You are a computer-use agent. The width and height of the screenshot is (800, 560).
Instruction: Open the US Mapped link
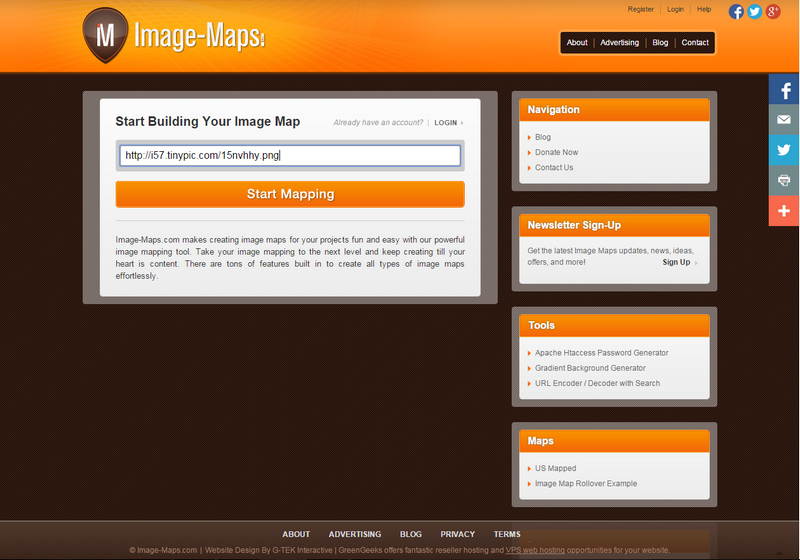556,468
